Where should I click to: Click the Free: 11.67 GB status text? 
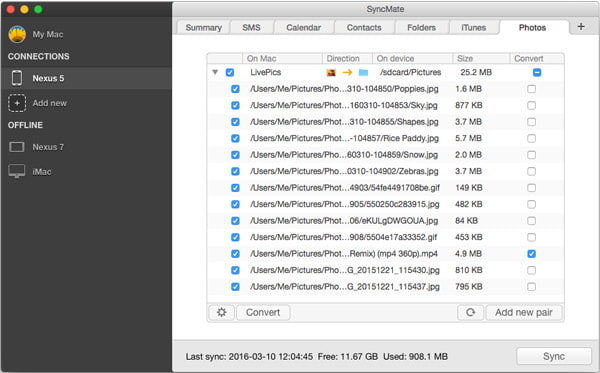[348, 357]
